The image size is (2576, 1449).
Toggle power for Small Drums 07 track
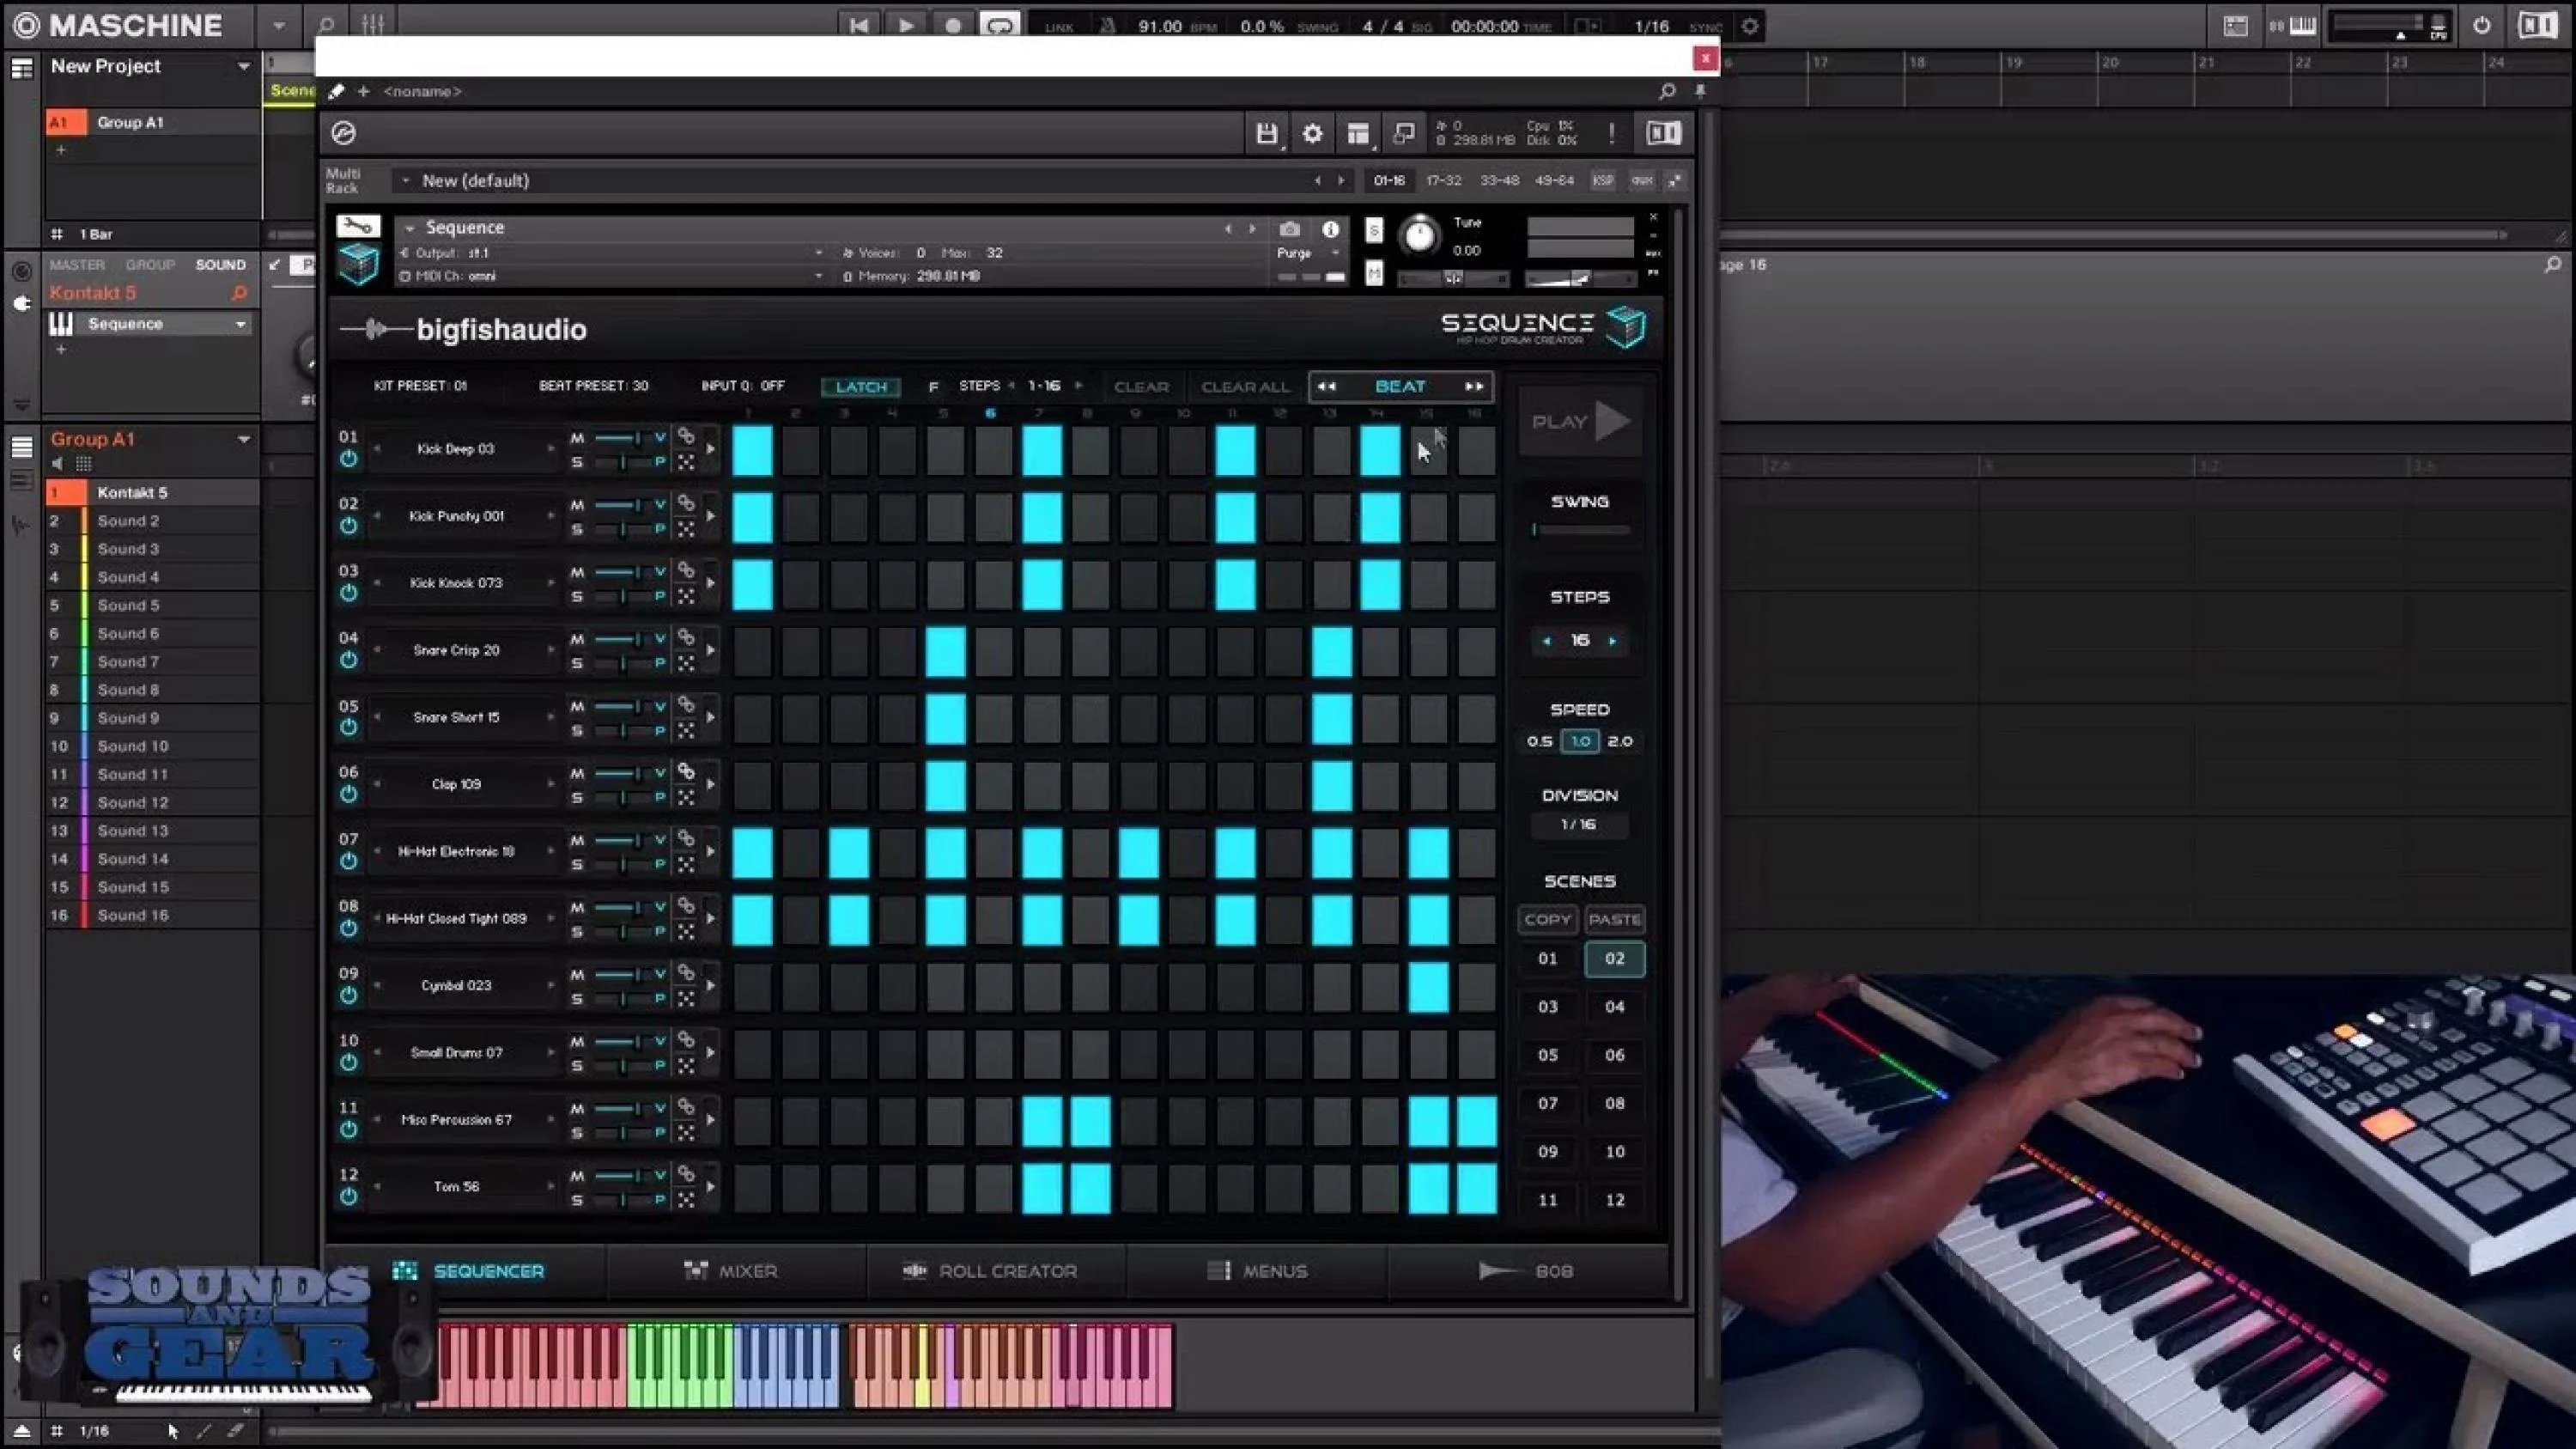[348, 1062]
